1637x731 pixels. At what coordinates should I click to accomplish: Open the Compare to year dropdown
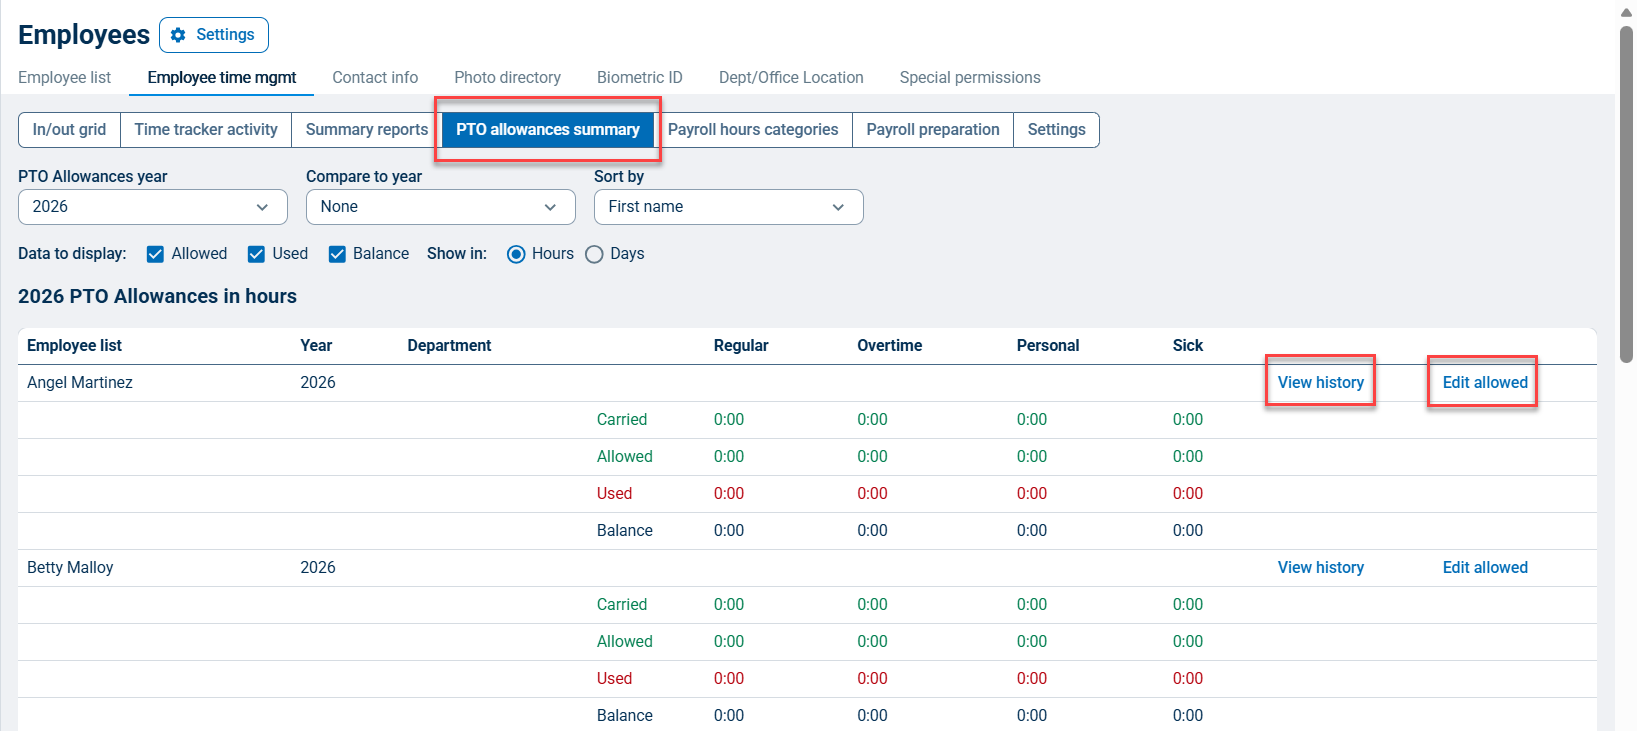[x=441, y=207]
